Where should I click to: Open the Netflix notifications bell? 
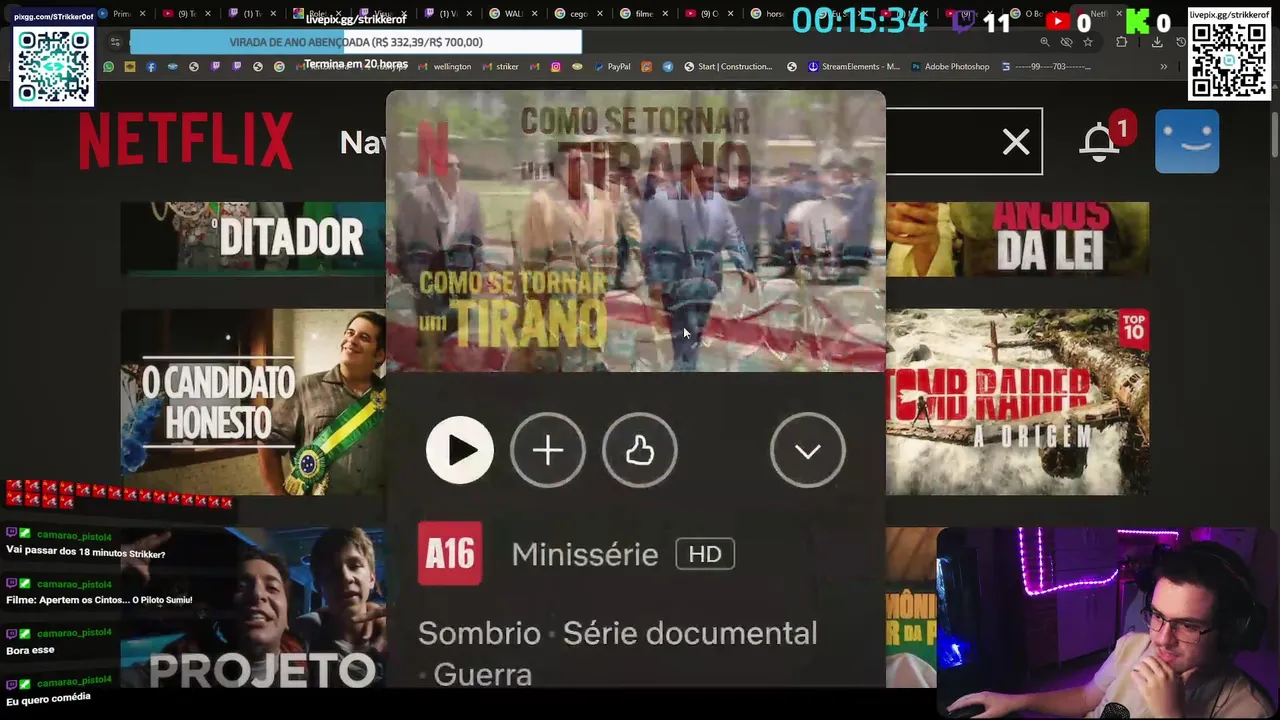click(1099, 141)
